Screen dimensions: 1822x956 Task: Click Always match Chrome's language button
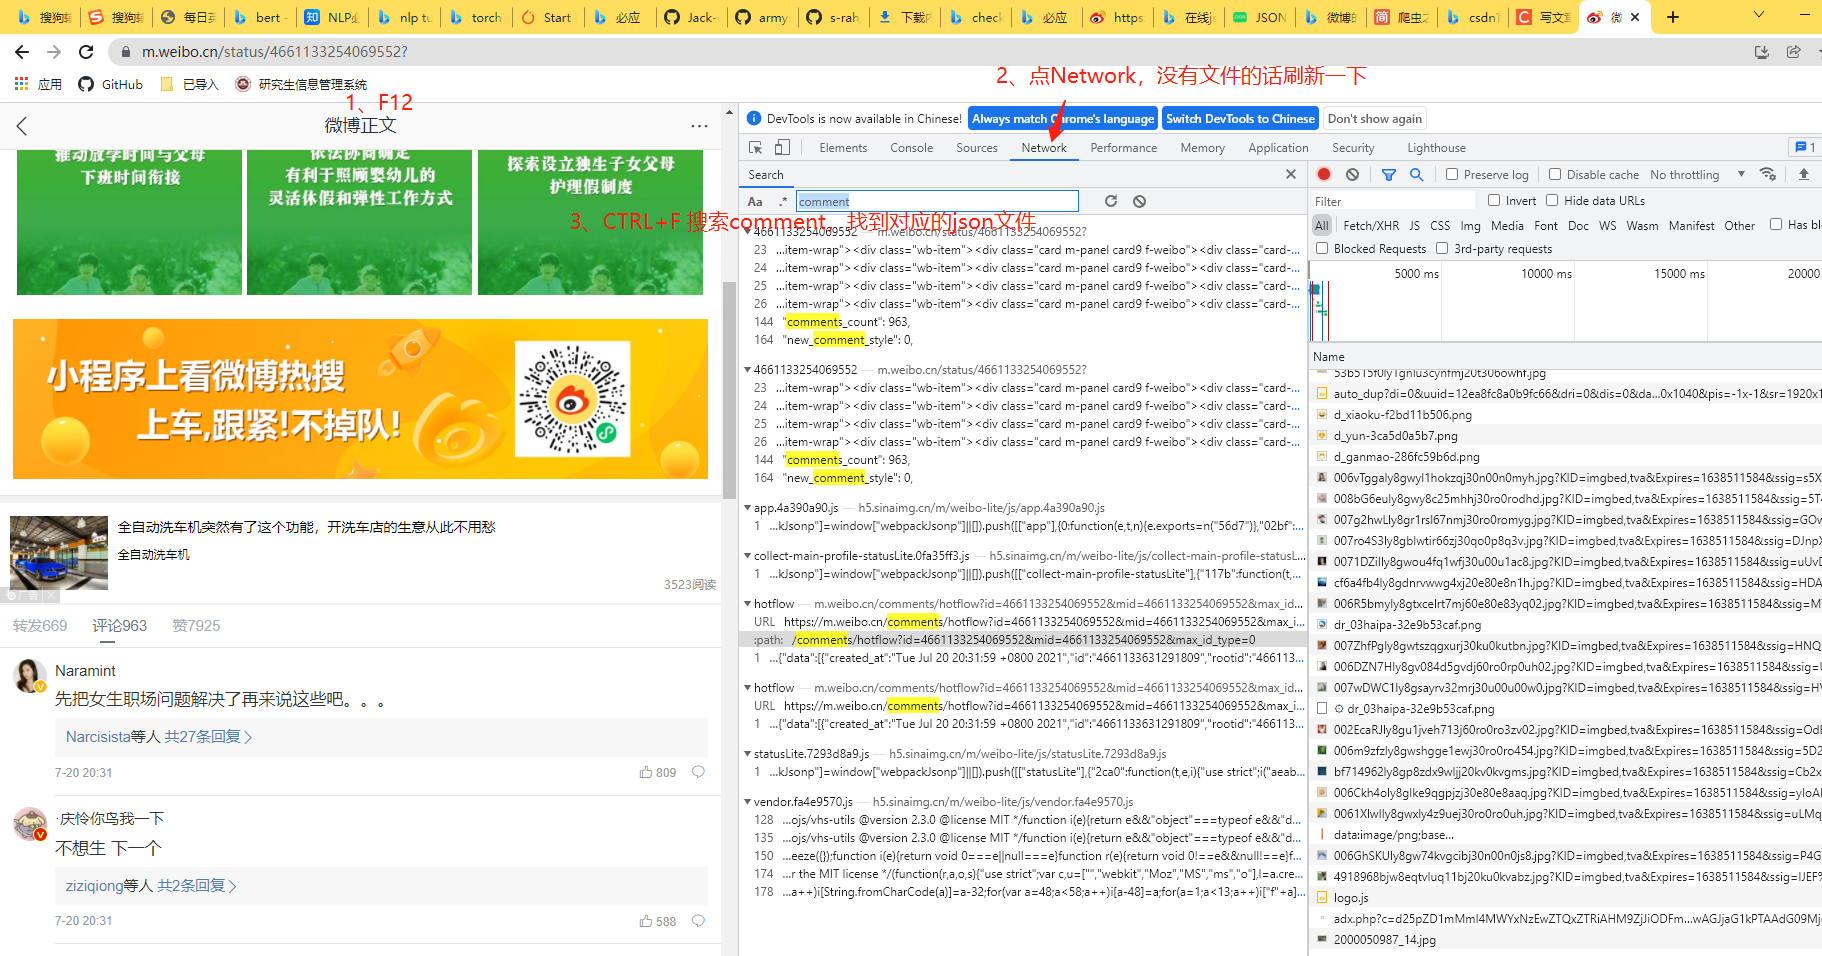(x=1063, y=119)
